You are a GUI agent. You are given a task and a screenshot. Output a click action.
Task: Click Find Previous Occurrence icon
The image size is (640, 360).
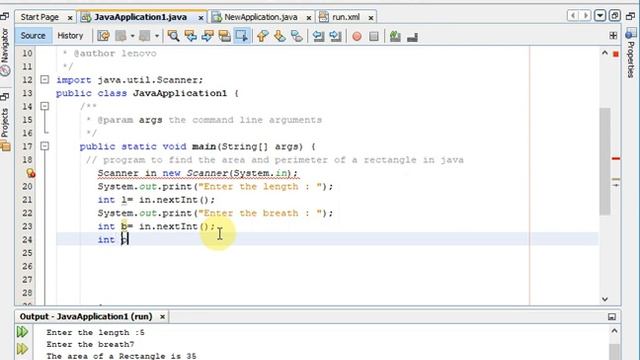point(191,36)
